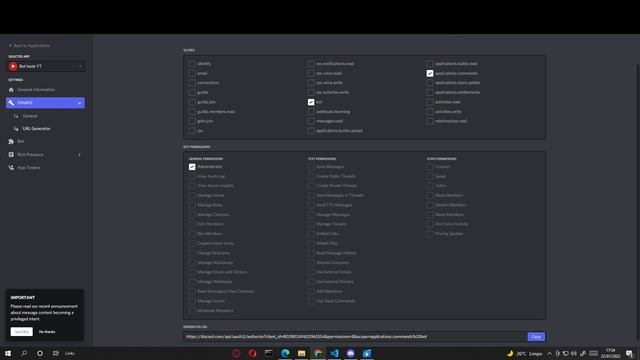Click the weather moon icon in taskbar
Screen dimensions: 640x360
[x=510, y=353]
